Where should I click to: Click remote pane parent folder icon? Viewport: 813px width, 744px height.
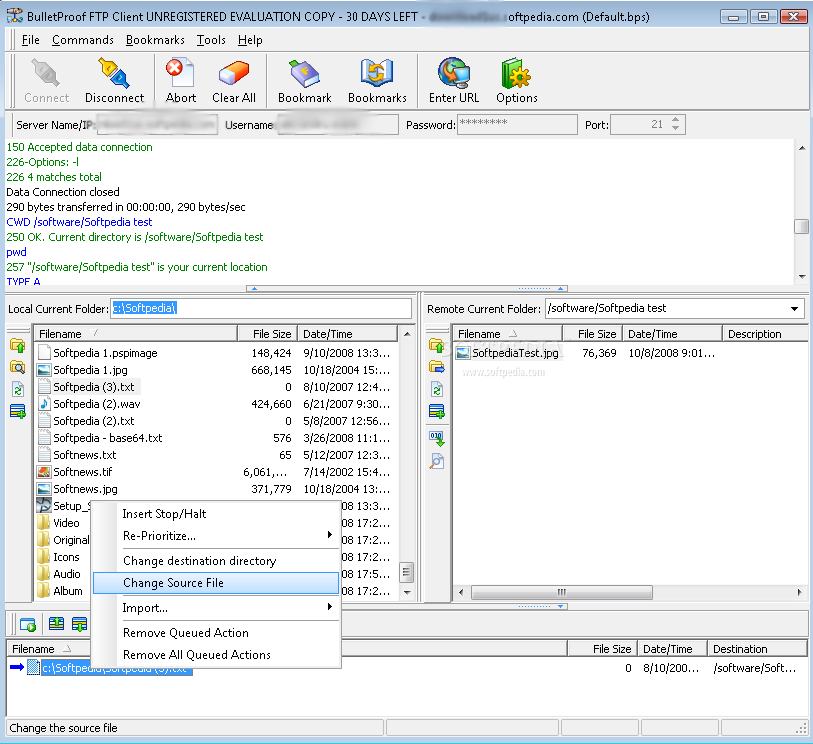click(437, 345)
